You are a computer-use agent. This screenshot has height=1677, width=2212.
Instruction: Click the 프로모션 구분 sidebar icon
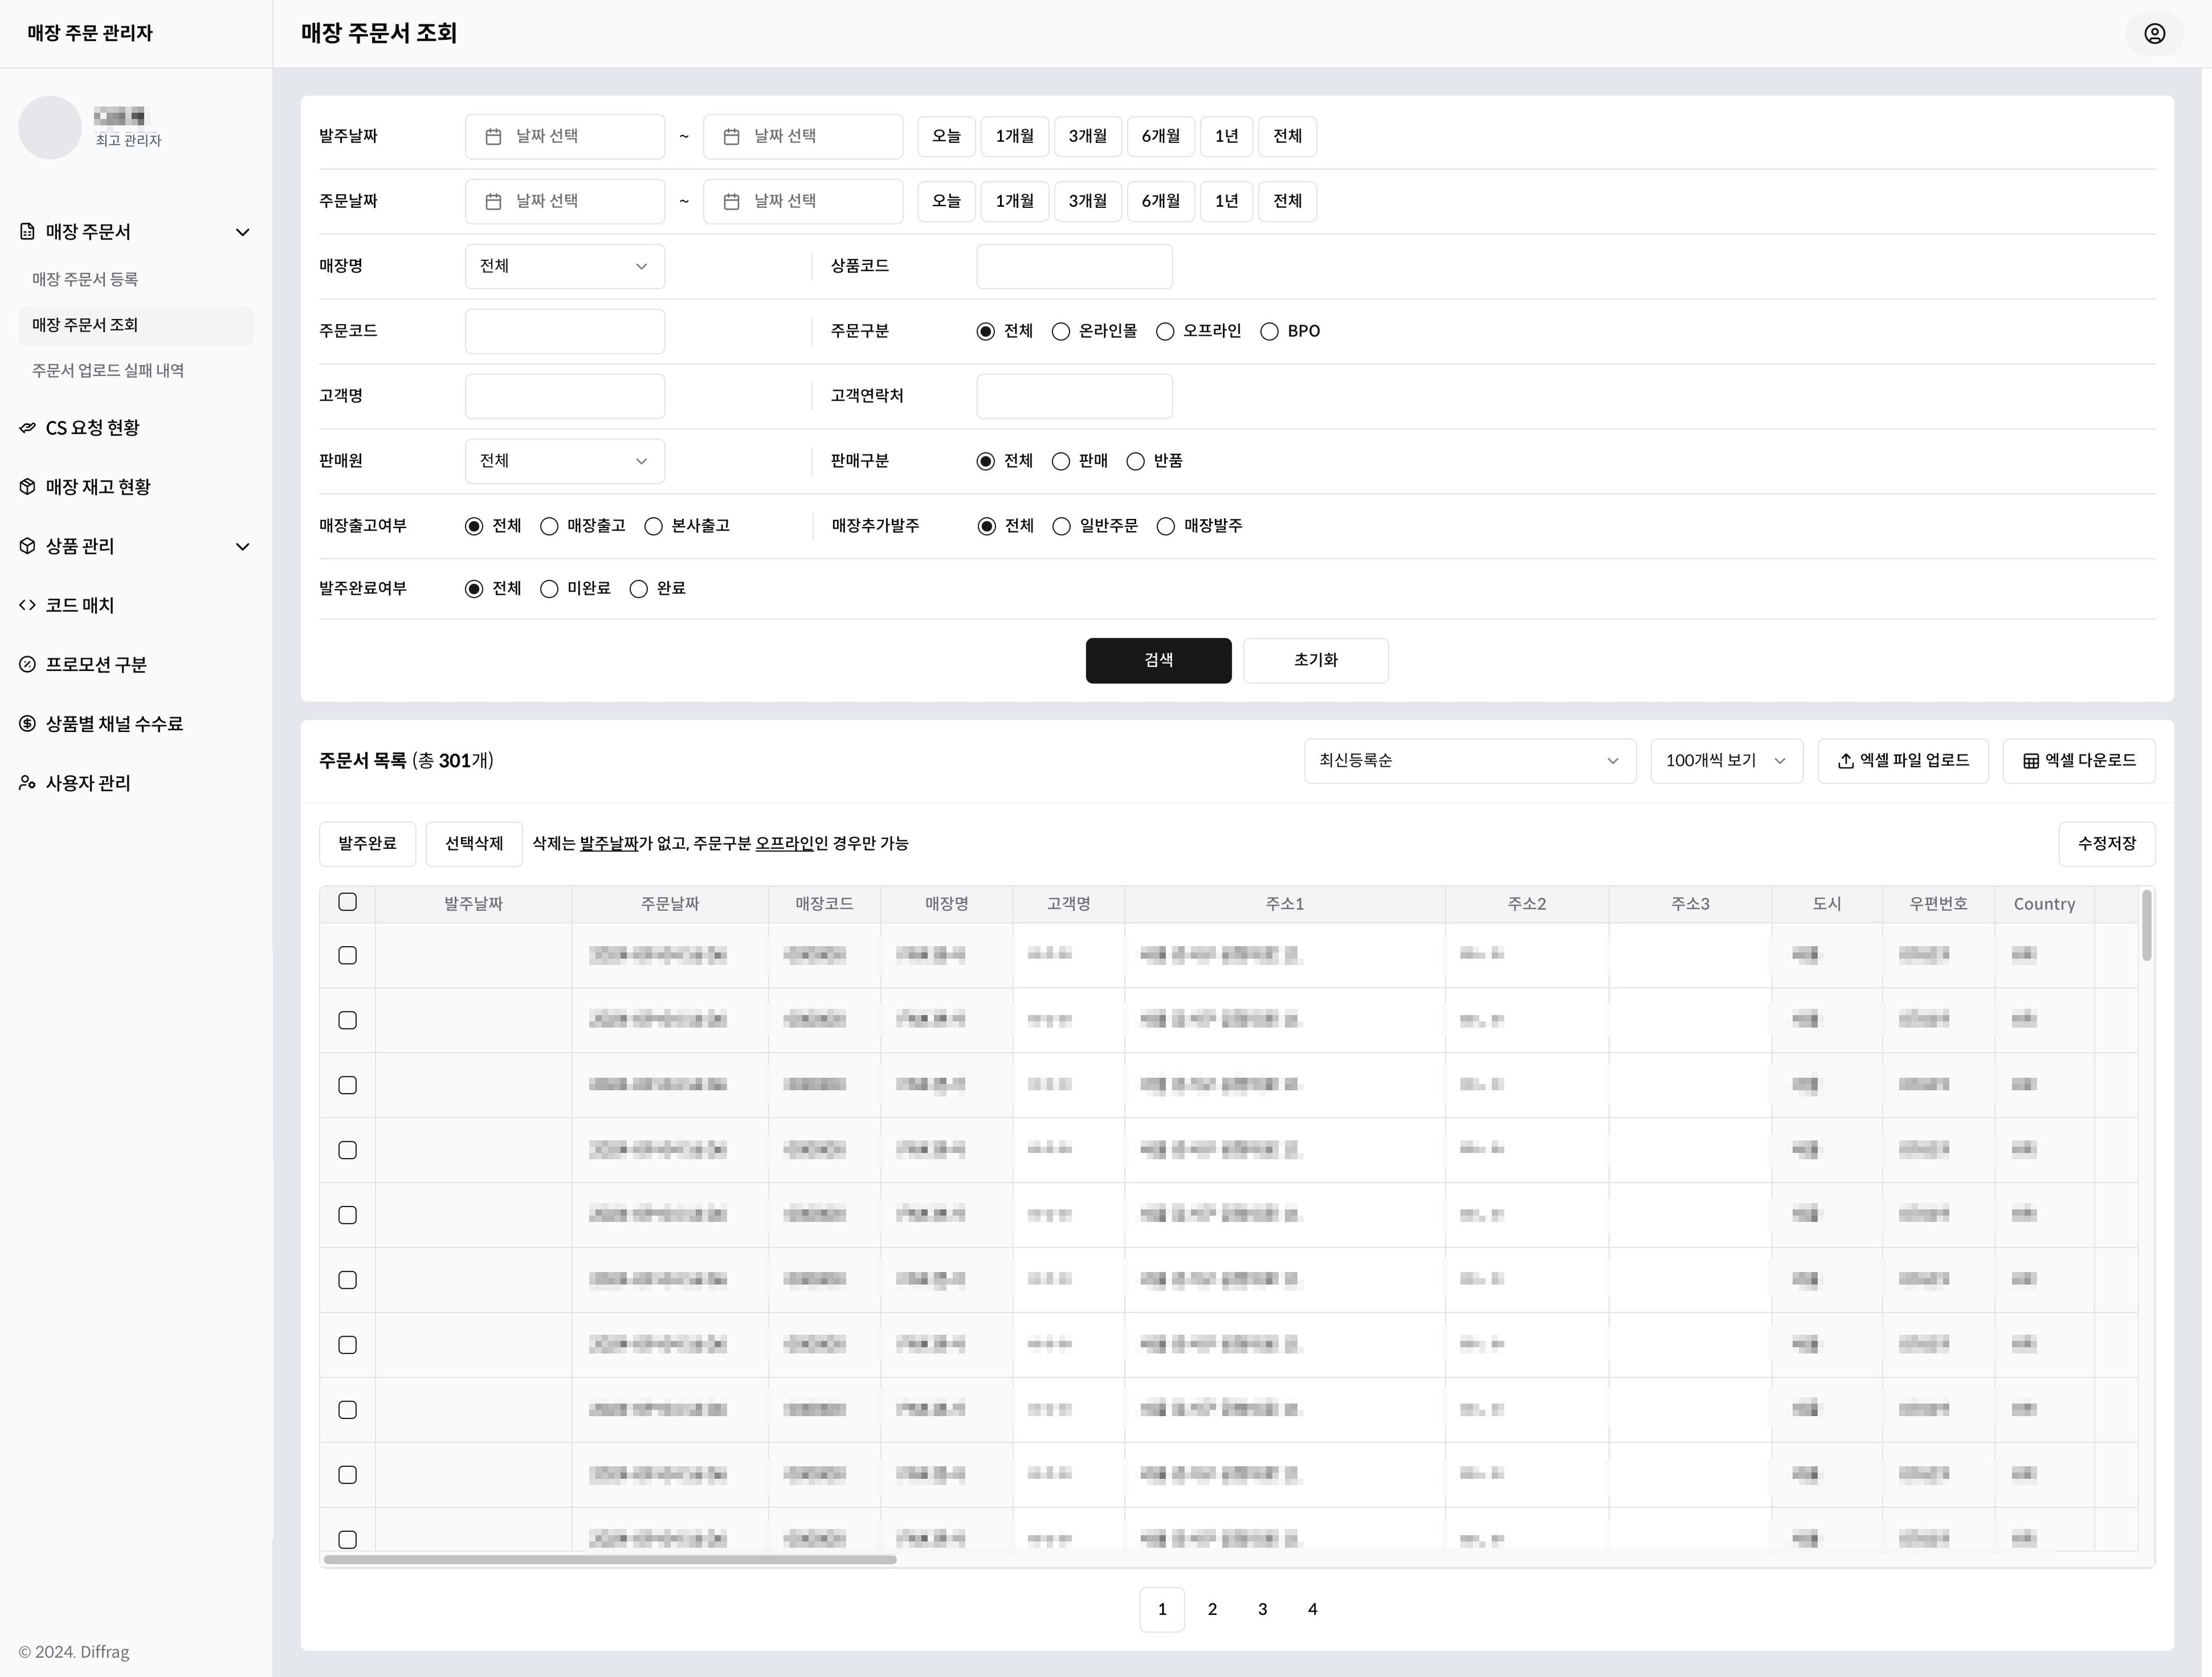(27, 665)
